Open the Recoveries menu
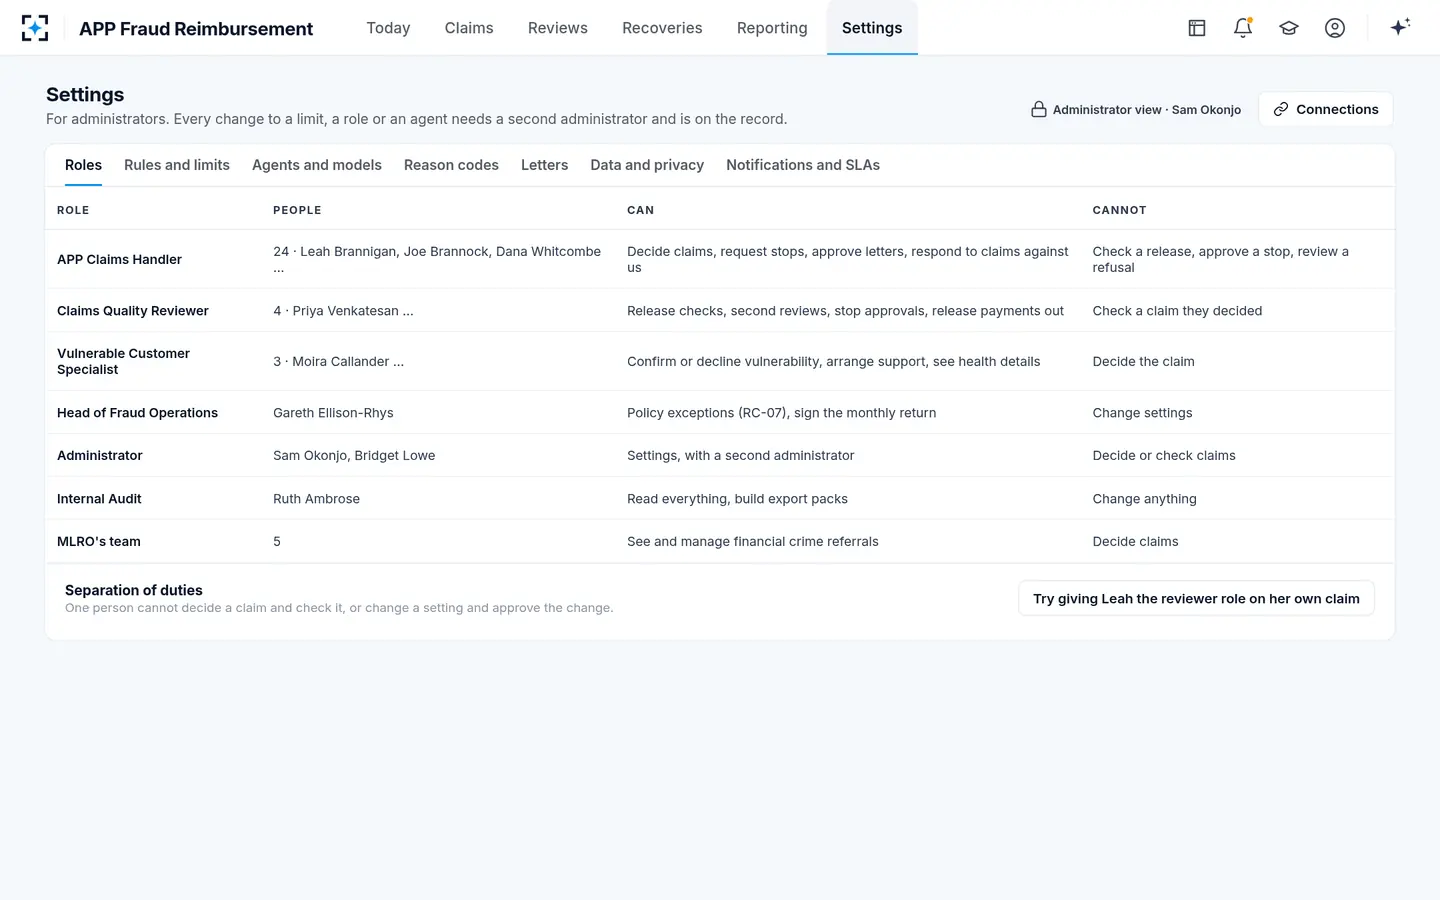 click(x=662, y=28)
